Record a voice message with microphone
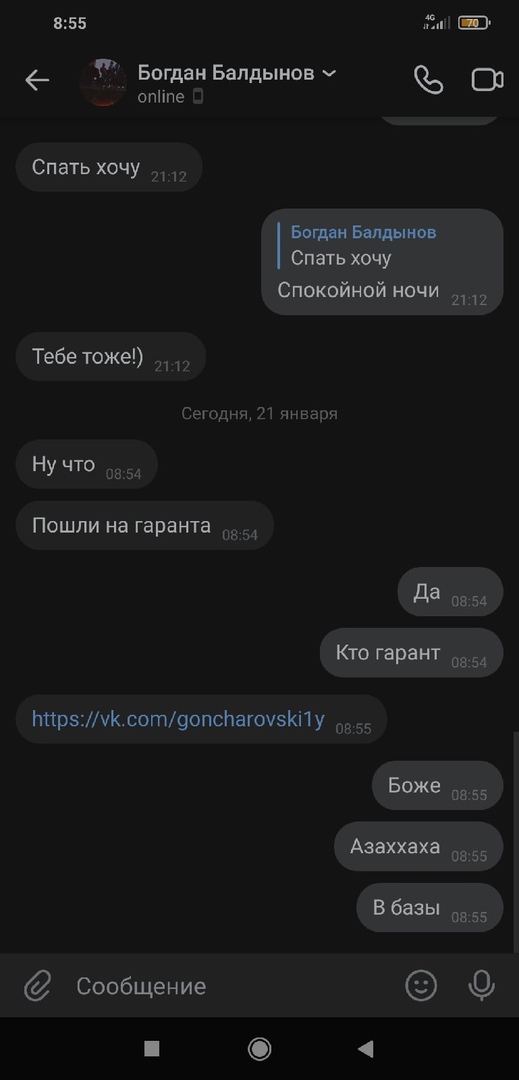Viewport: 519px width, 1080px height. point(481,985)
